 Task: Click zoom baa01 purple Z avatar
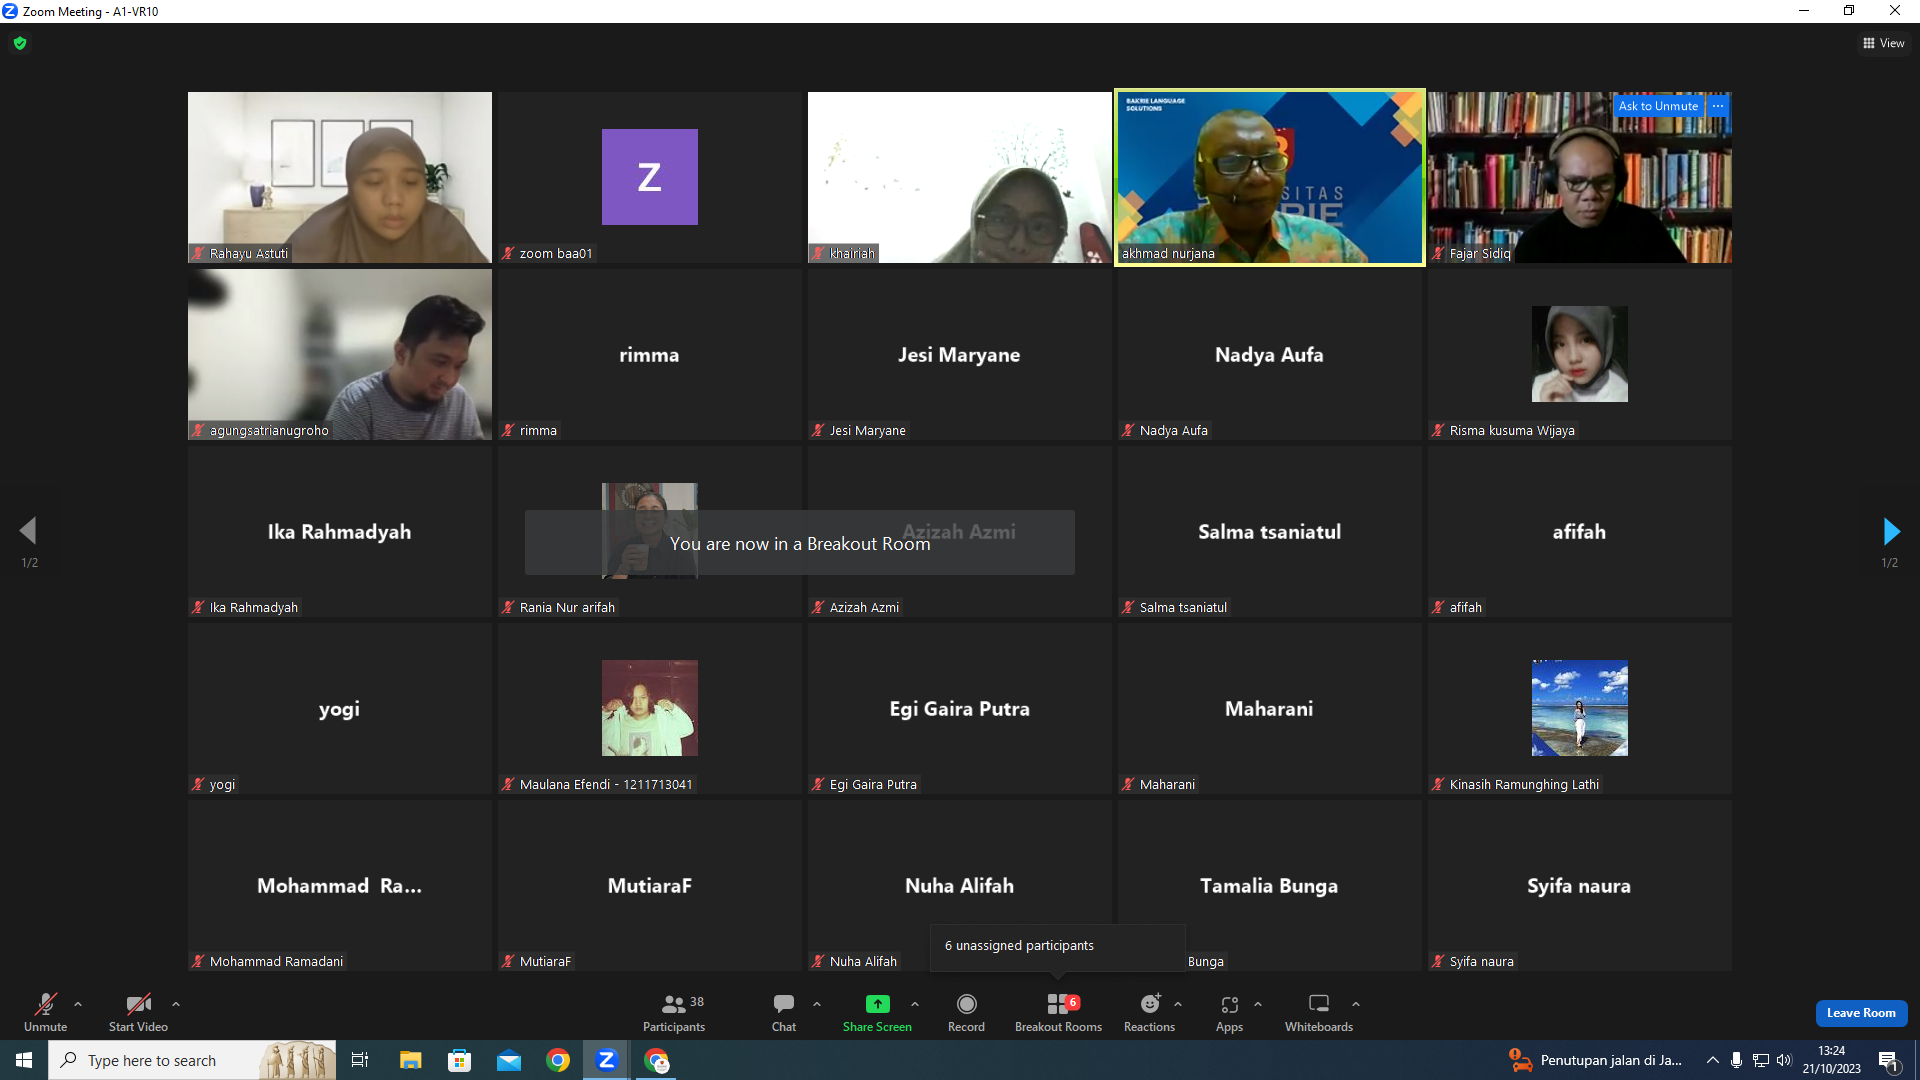[650, 177]
